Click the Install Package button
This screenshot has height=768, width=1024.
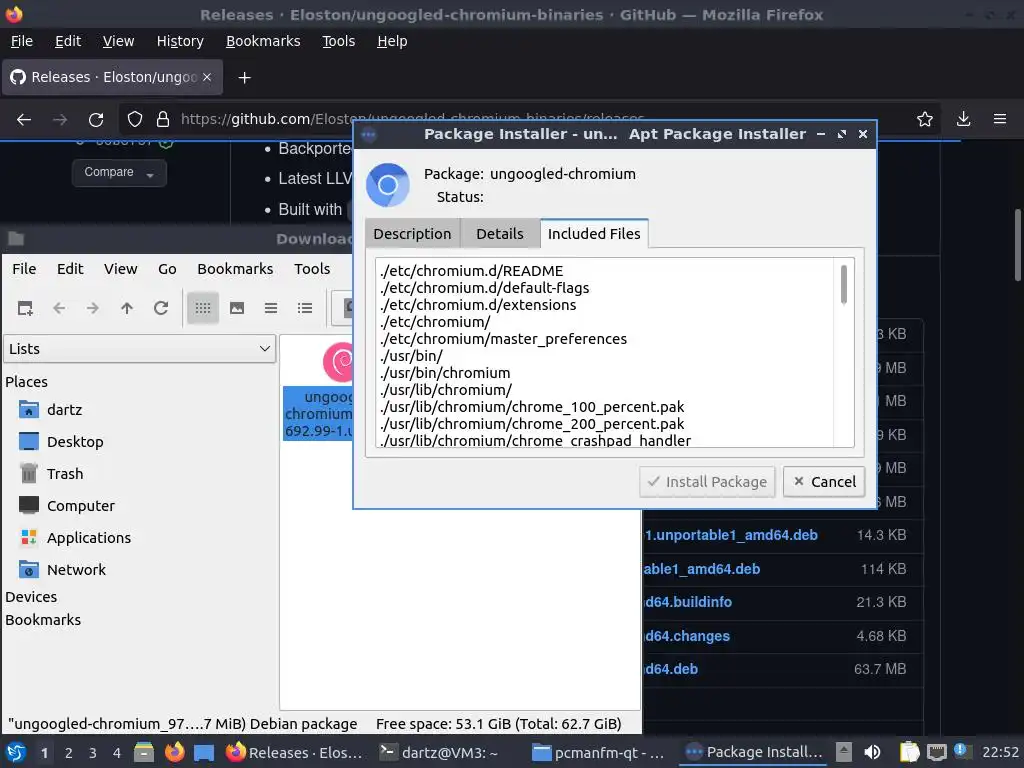tap(707, 482)
